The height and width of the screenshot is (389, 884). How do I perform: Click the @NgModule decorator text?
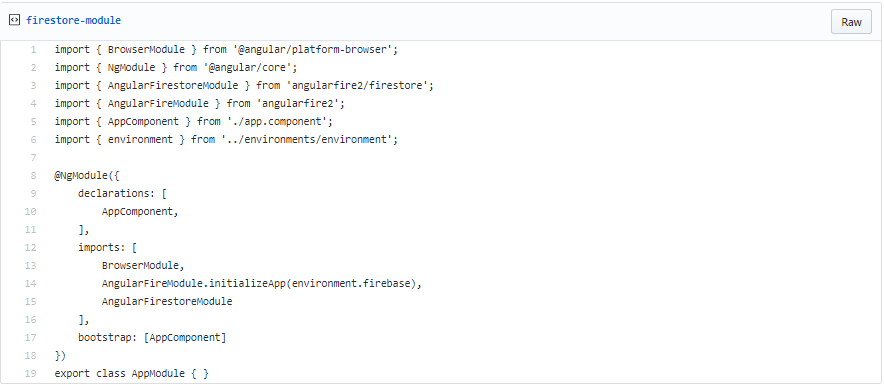[x=83, y=175]
